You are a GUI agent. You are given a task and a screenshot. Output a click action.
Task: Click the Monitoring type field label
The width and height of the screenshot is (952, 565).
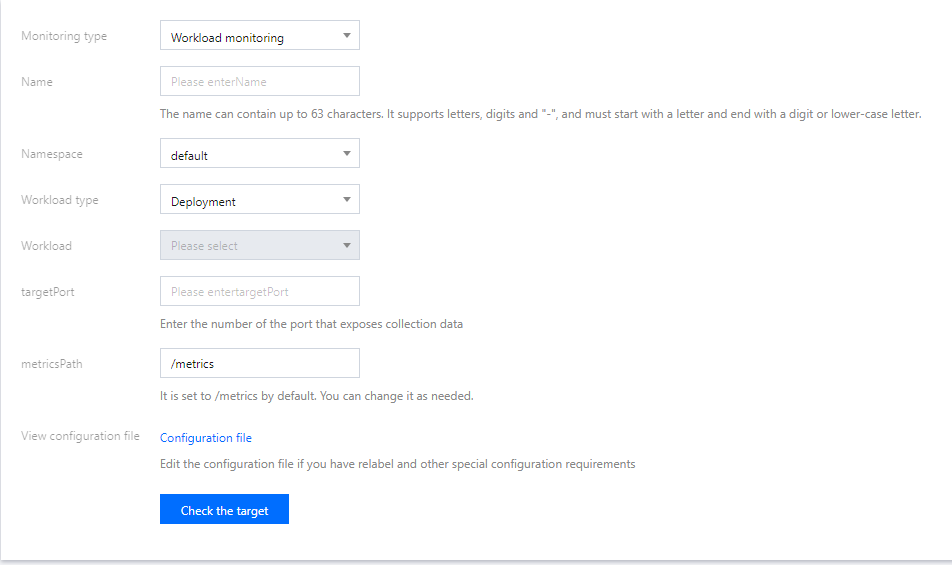click(x=64, y=36)
